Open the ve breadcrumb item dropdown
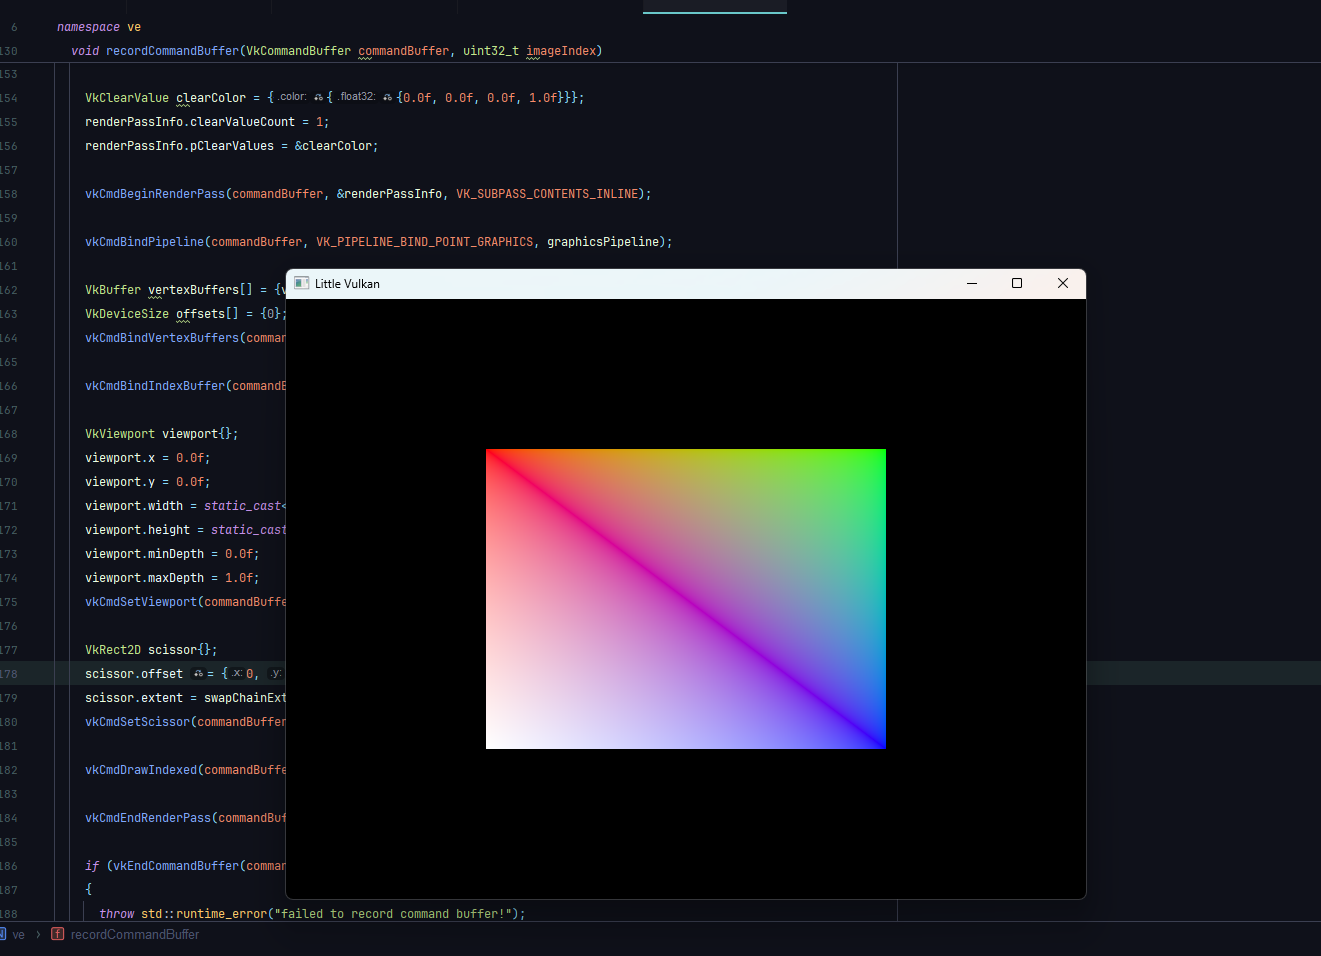 (x=18, y=934)
